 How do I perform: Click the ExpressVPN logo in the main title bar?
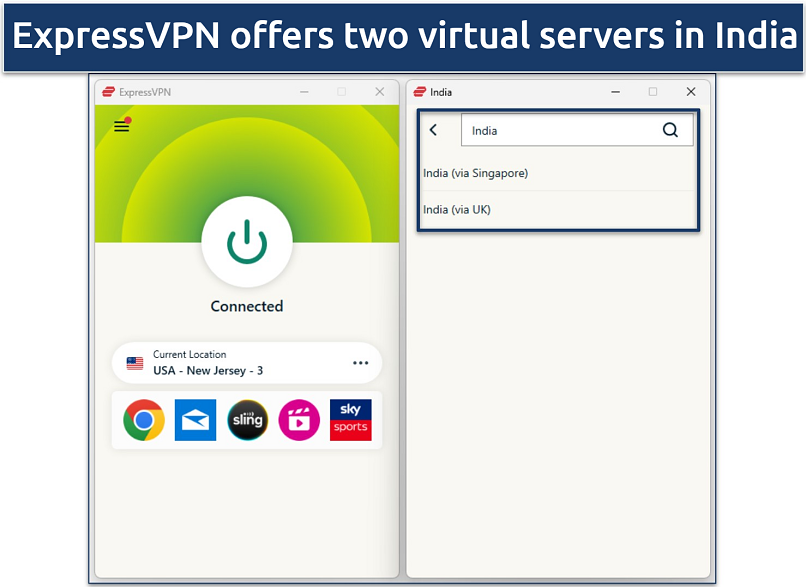click(x=110, y=90)
